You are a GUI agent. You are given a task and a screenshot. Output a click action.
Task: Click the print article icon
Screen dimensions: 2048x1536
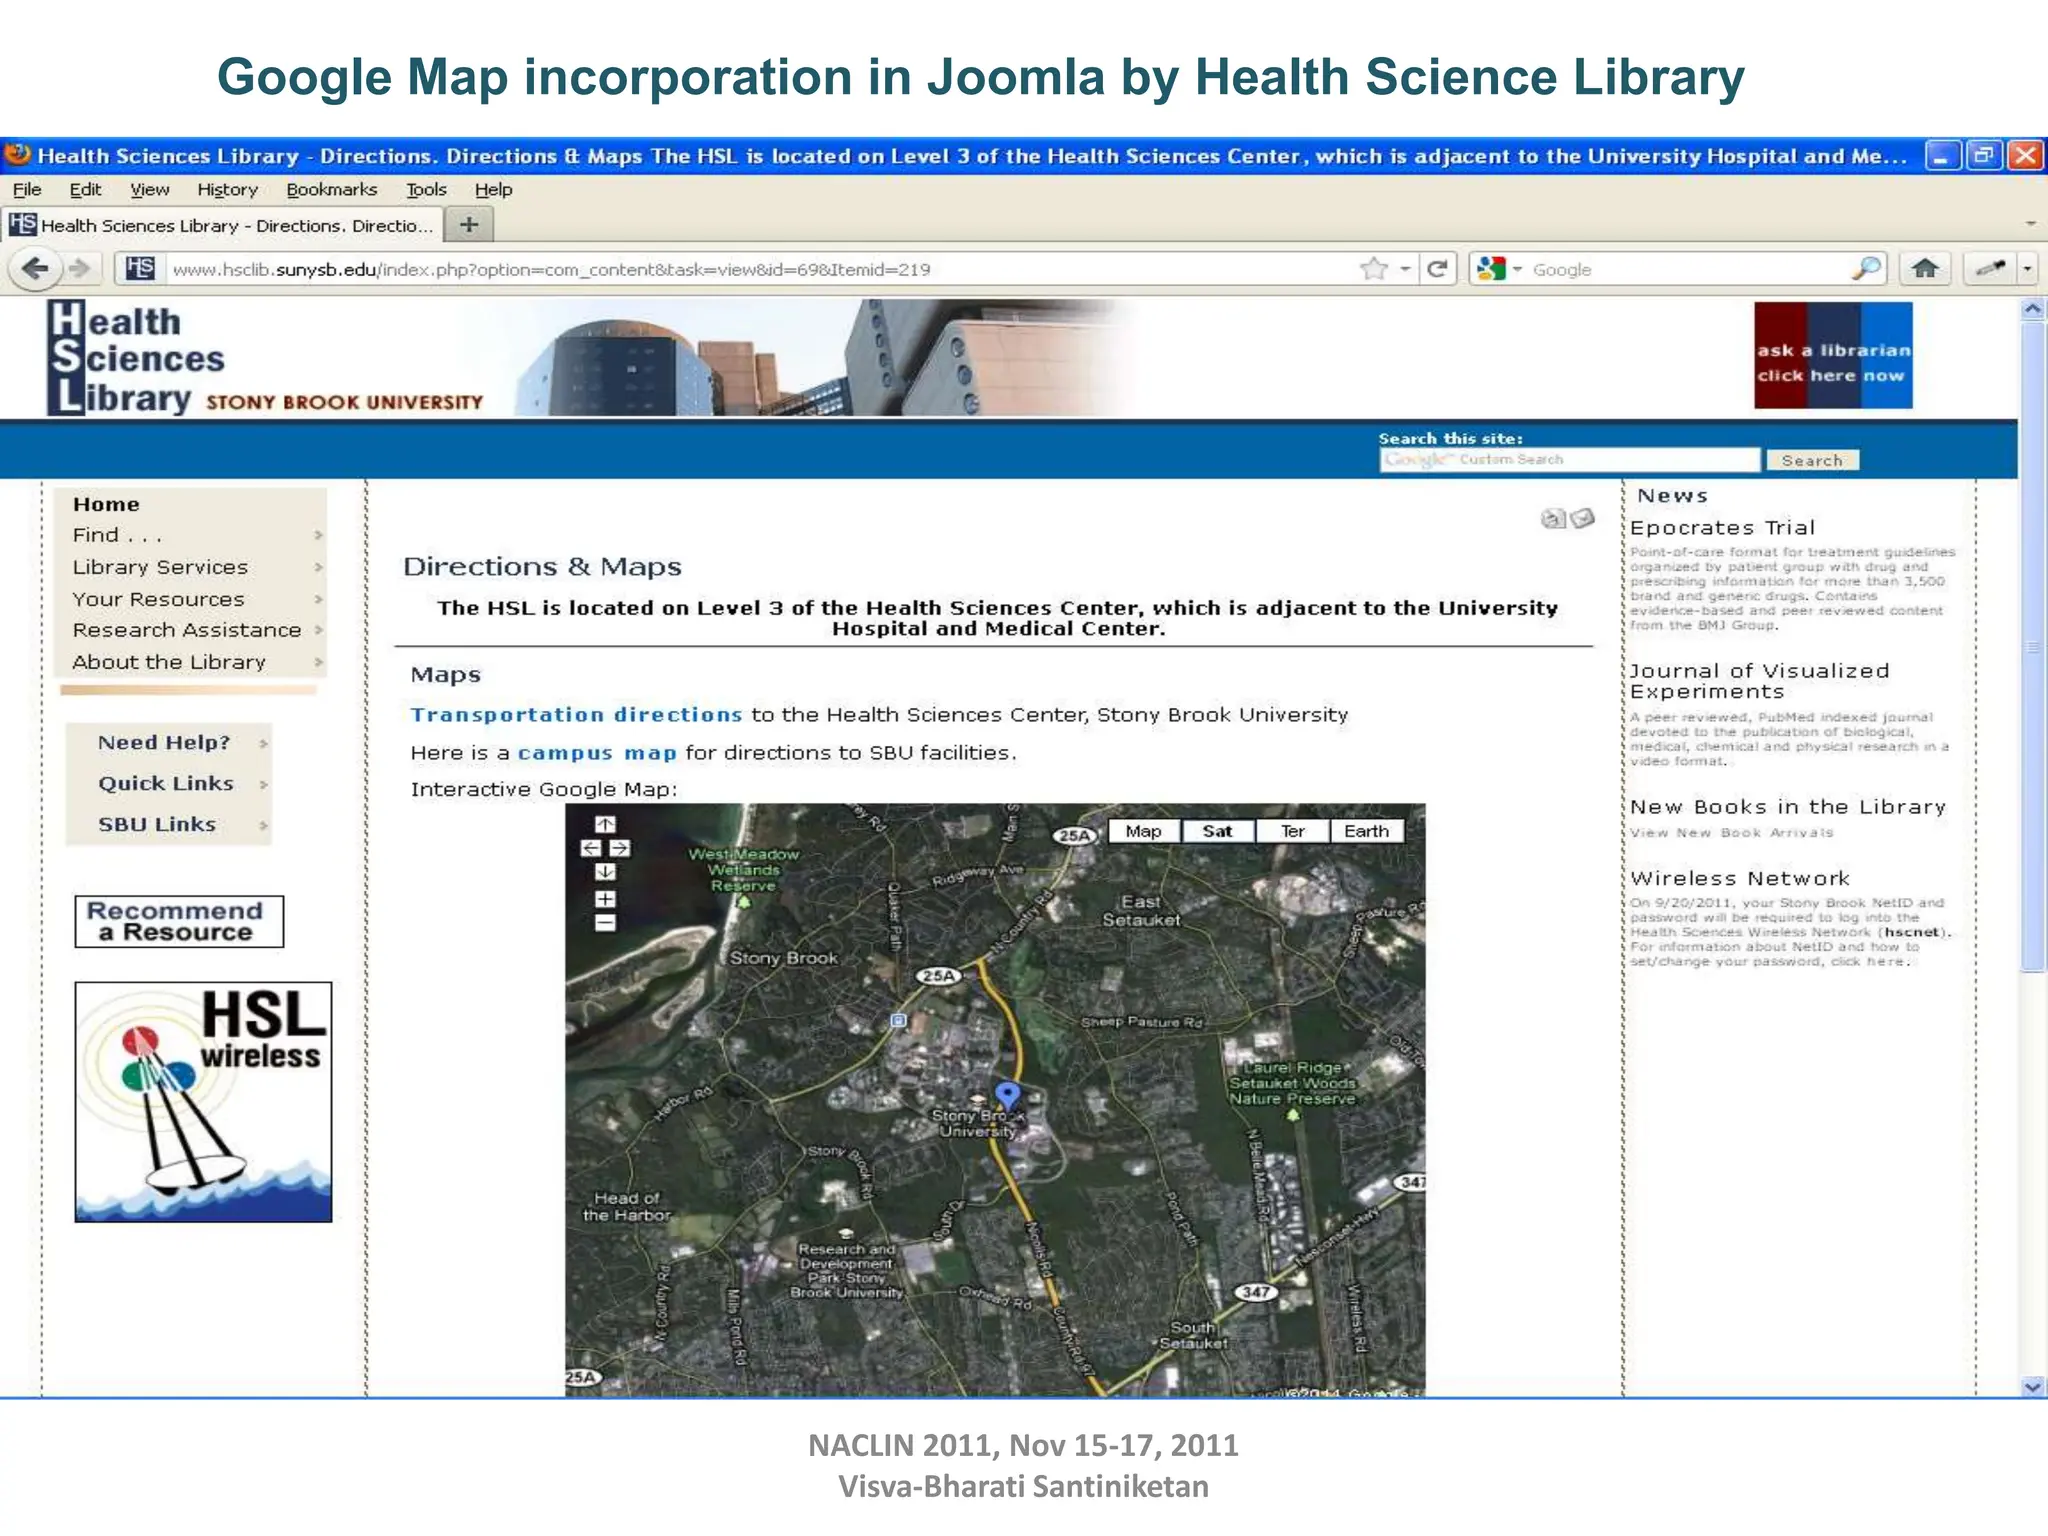tap(1553, 518)
